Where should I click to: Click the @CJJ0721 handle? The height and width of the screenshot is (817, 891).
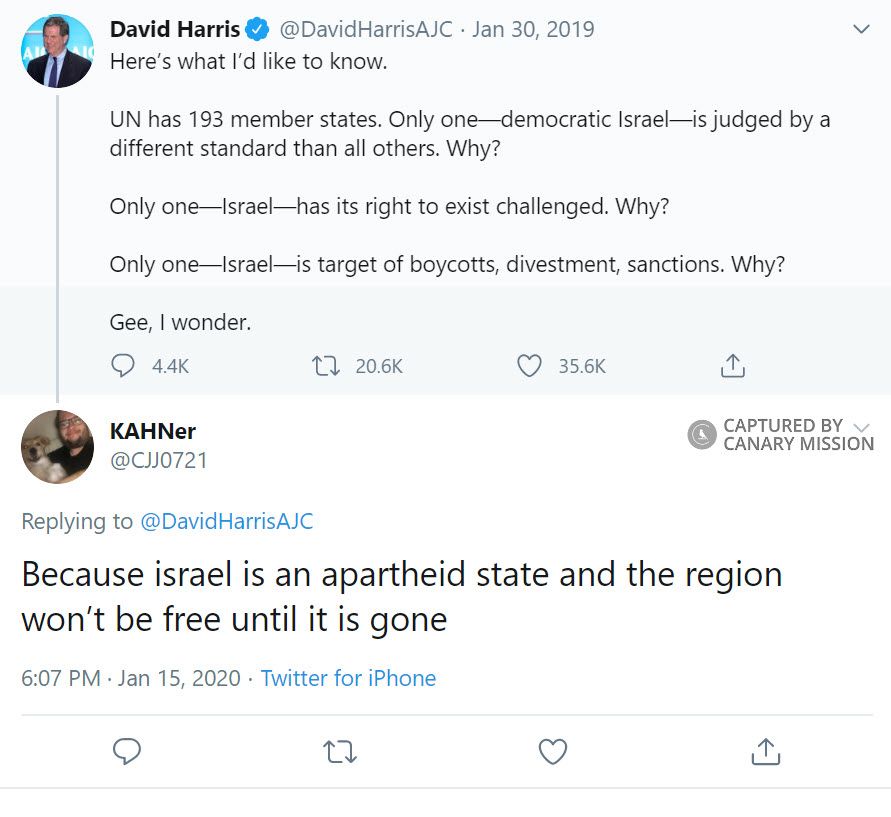pos(158,461)
